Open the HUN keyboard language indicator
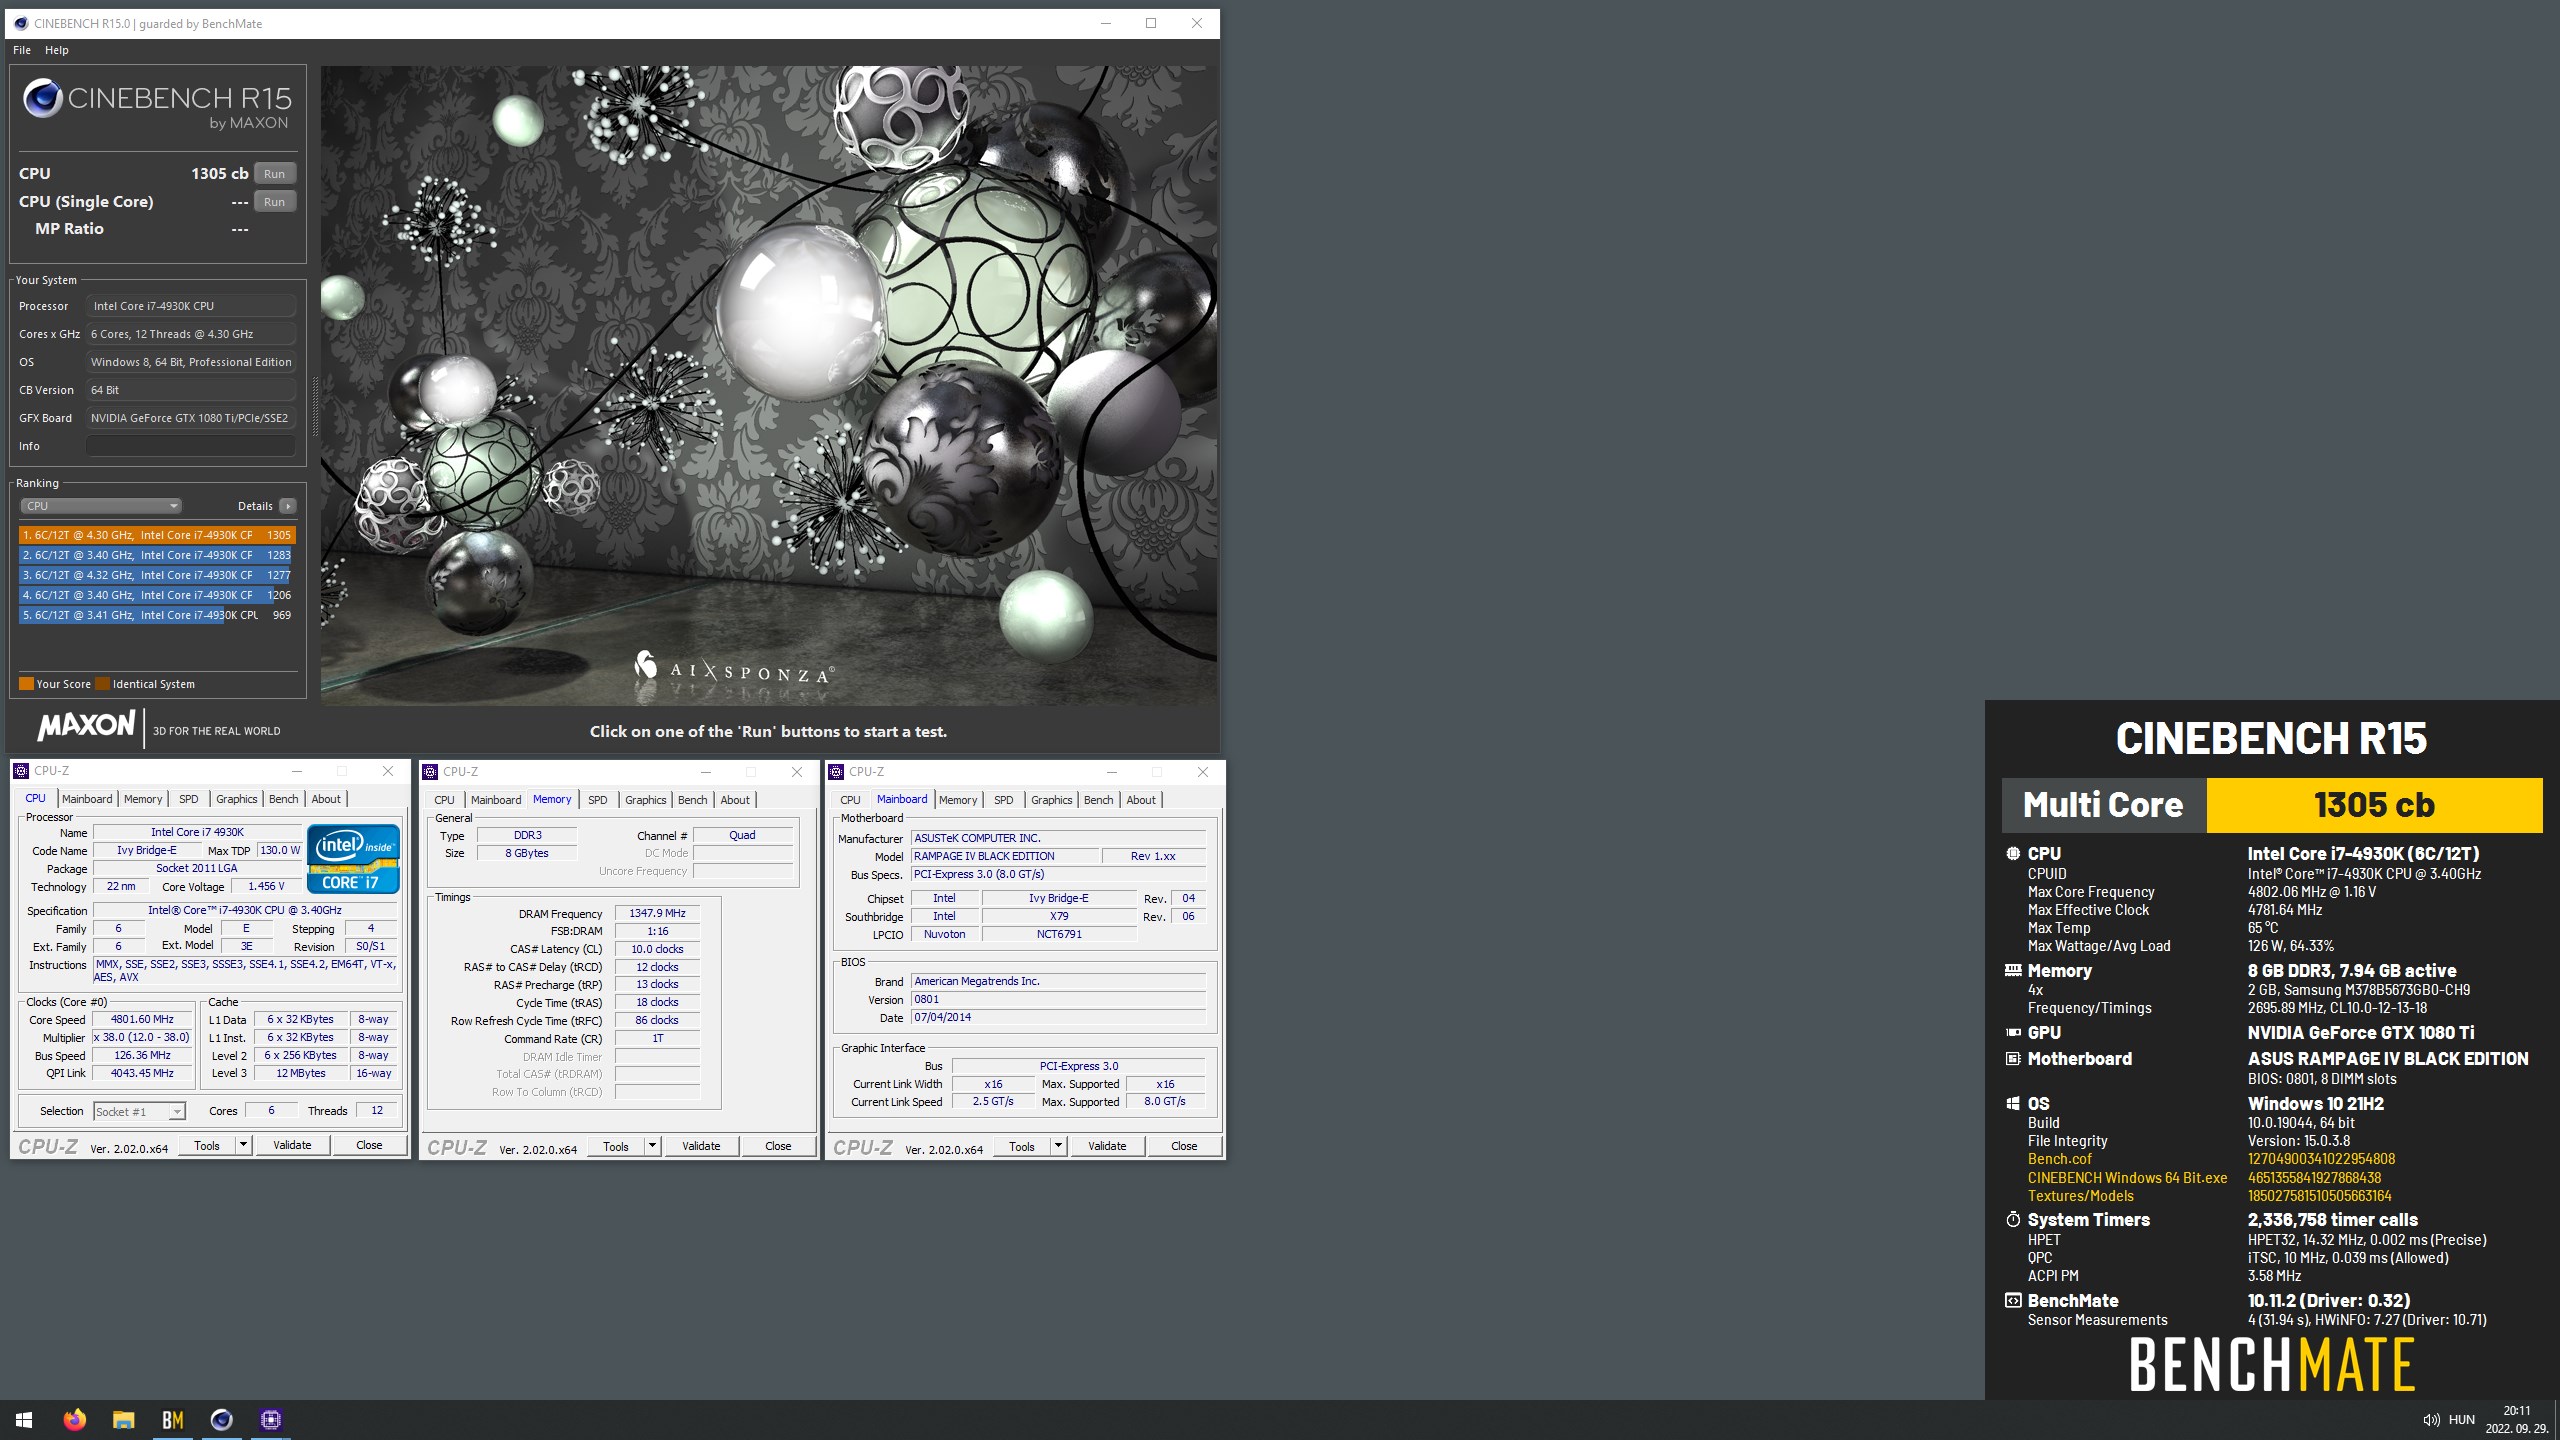The image size is (2560, 1440). pyautogui.click(x=2461, y=1420)
